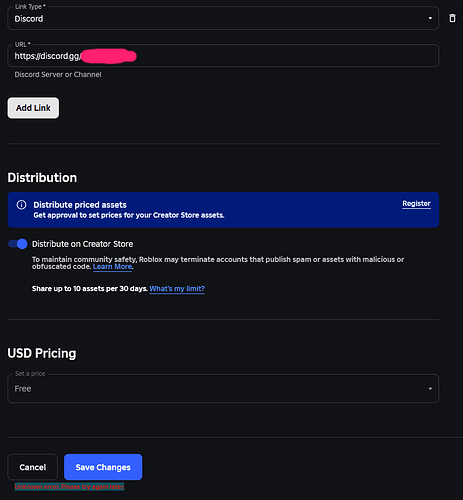Expand the Set a price dropdown arrow
Screen dimensions: 463x500
coord(430,389)
